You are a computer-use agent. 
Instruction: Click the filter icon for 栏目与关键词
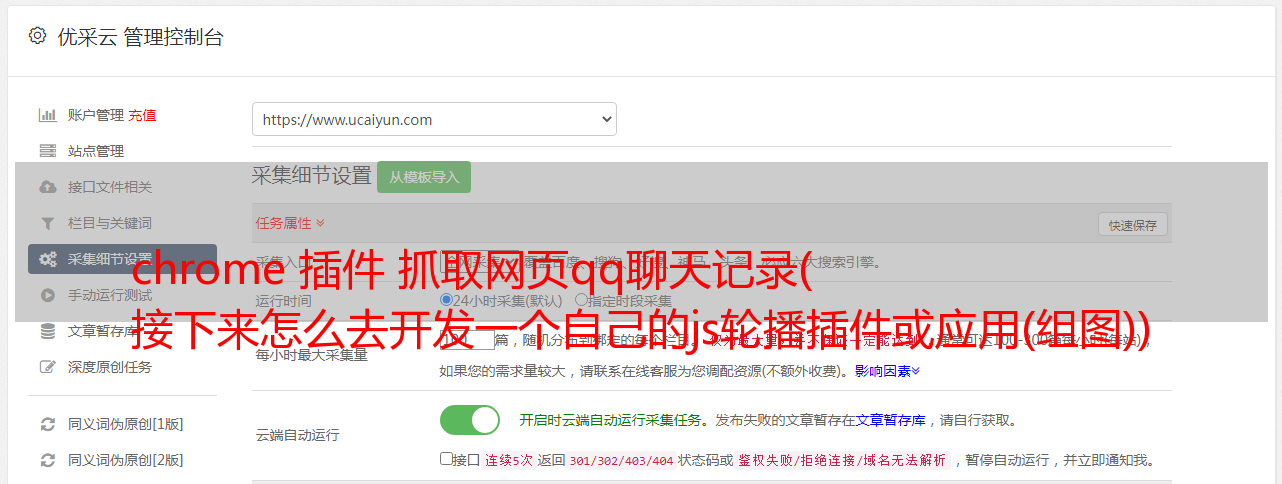(47, 223)
